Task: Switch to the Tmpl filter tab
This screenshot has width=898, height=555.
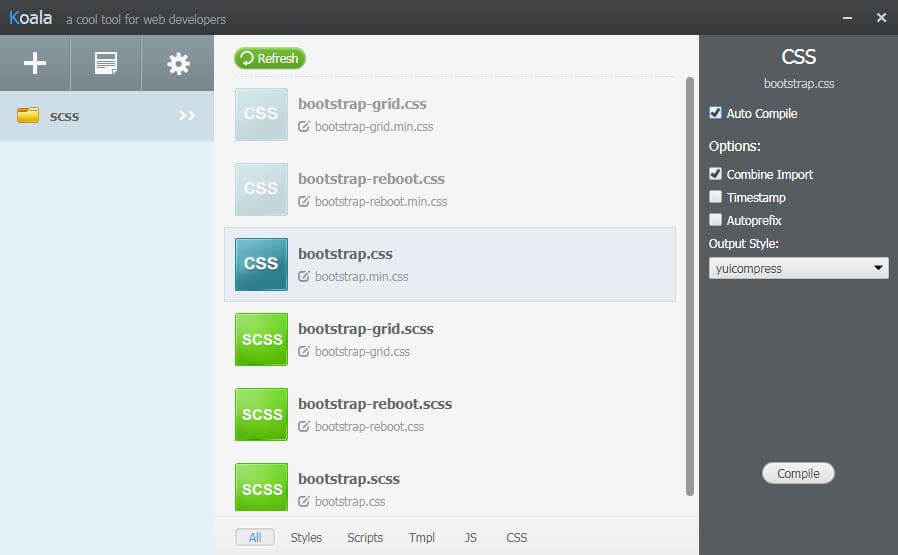Action: [422, 537]
